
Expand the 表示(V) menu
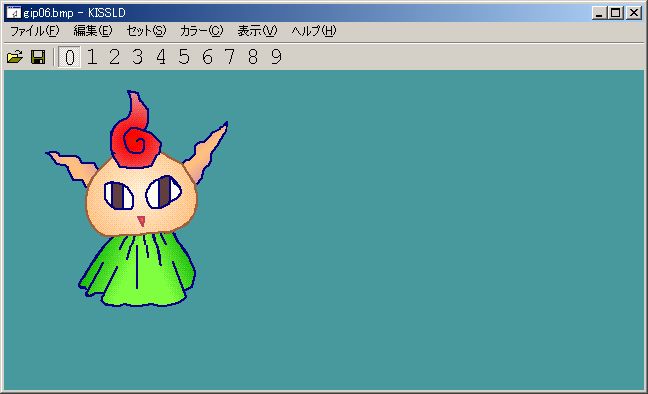tap(257, 31)
